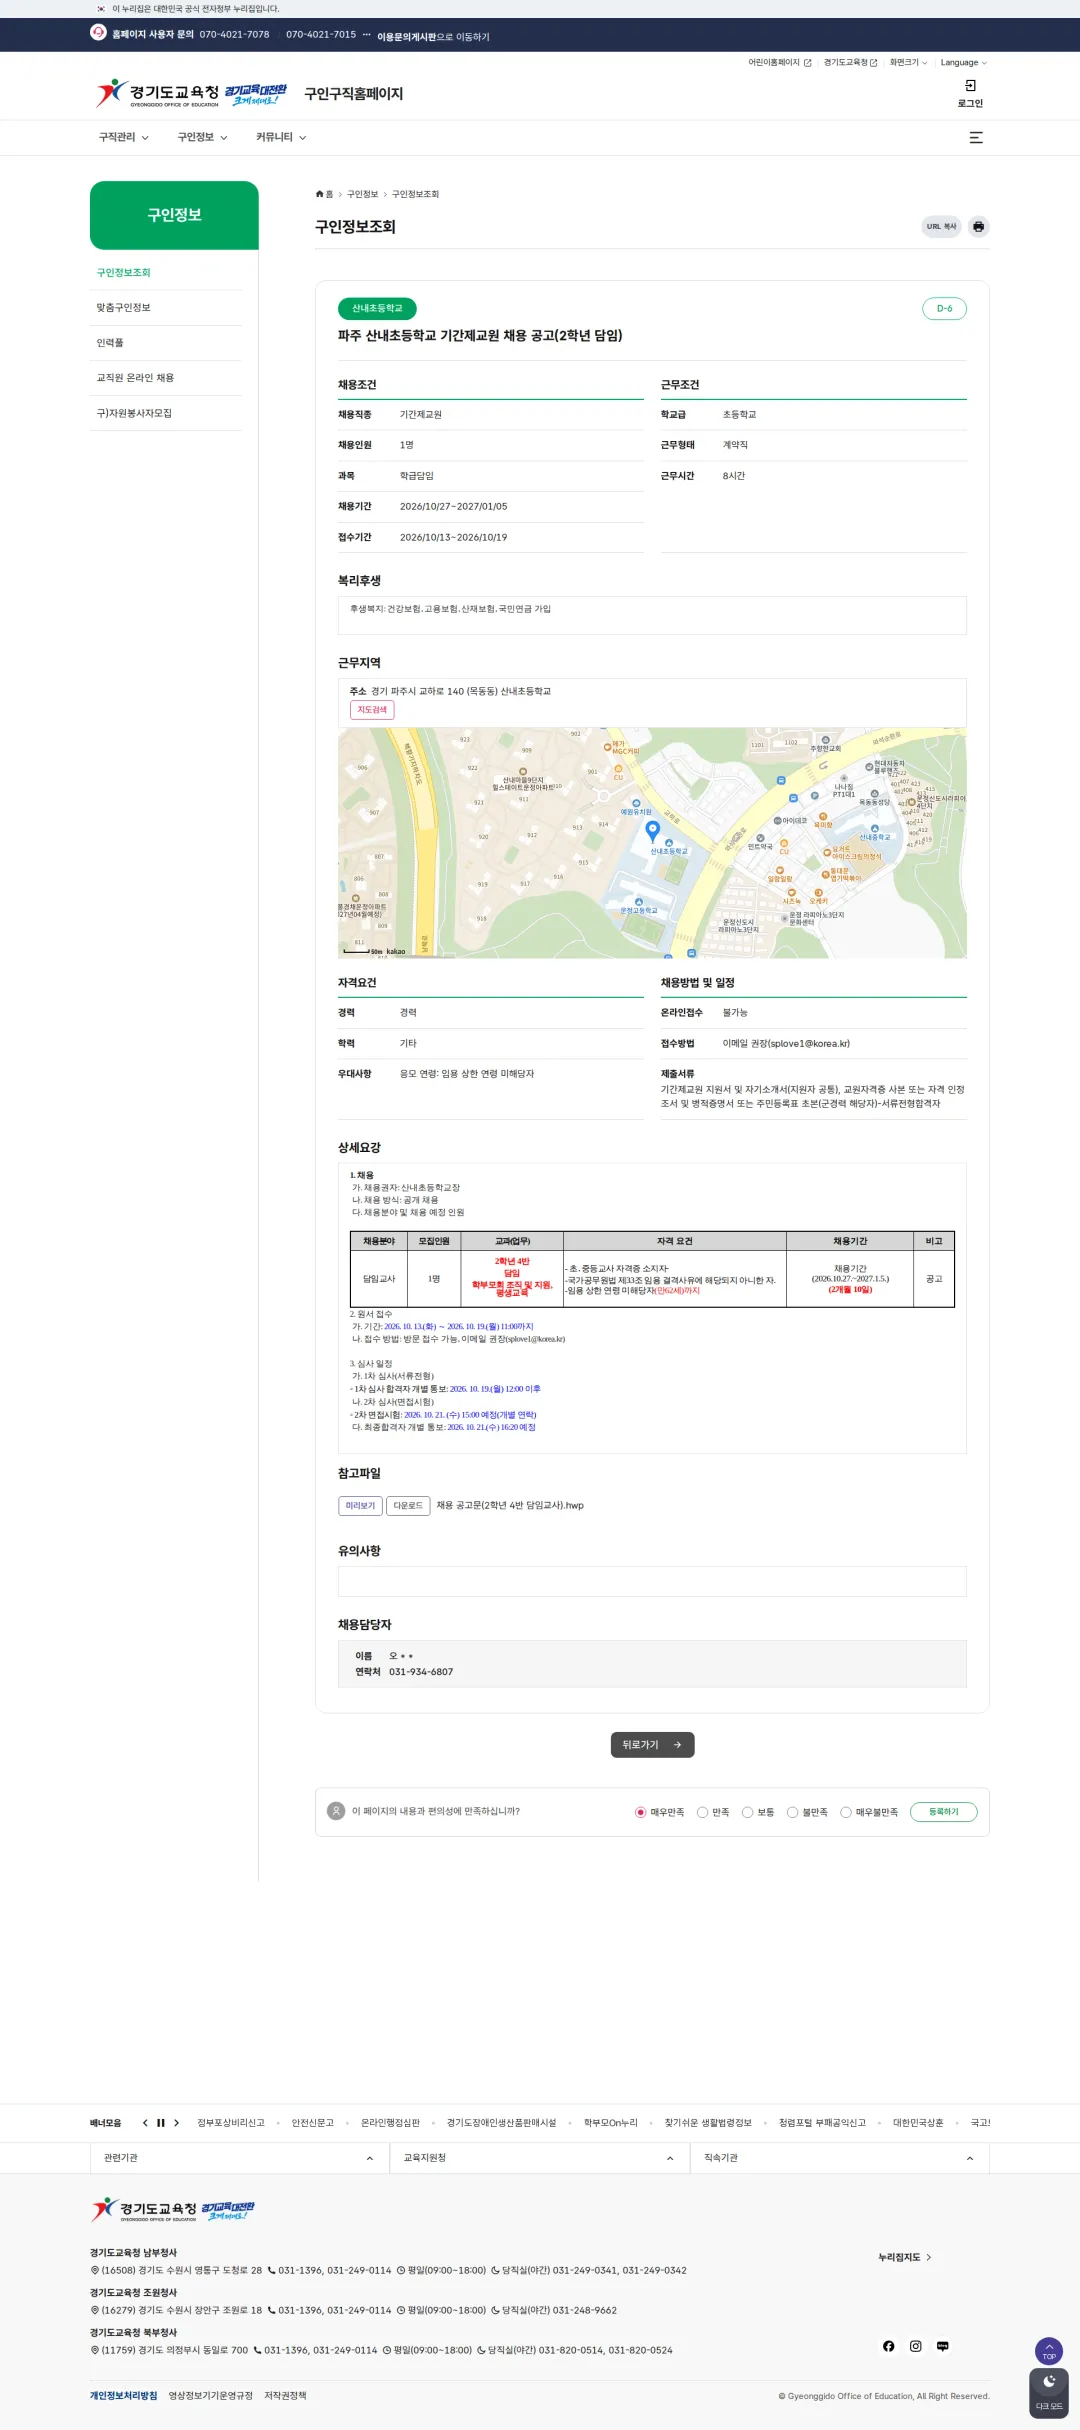Click the map of 산내초등학교 area

click(x=652, y=843)
